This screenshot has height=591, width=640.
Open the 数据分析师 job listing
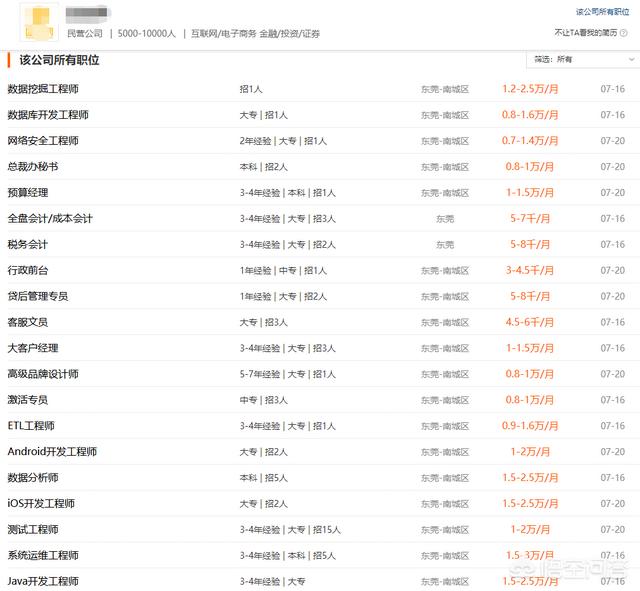33,478
